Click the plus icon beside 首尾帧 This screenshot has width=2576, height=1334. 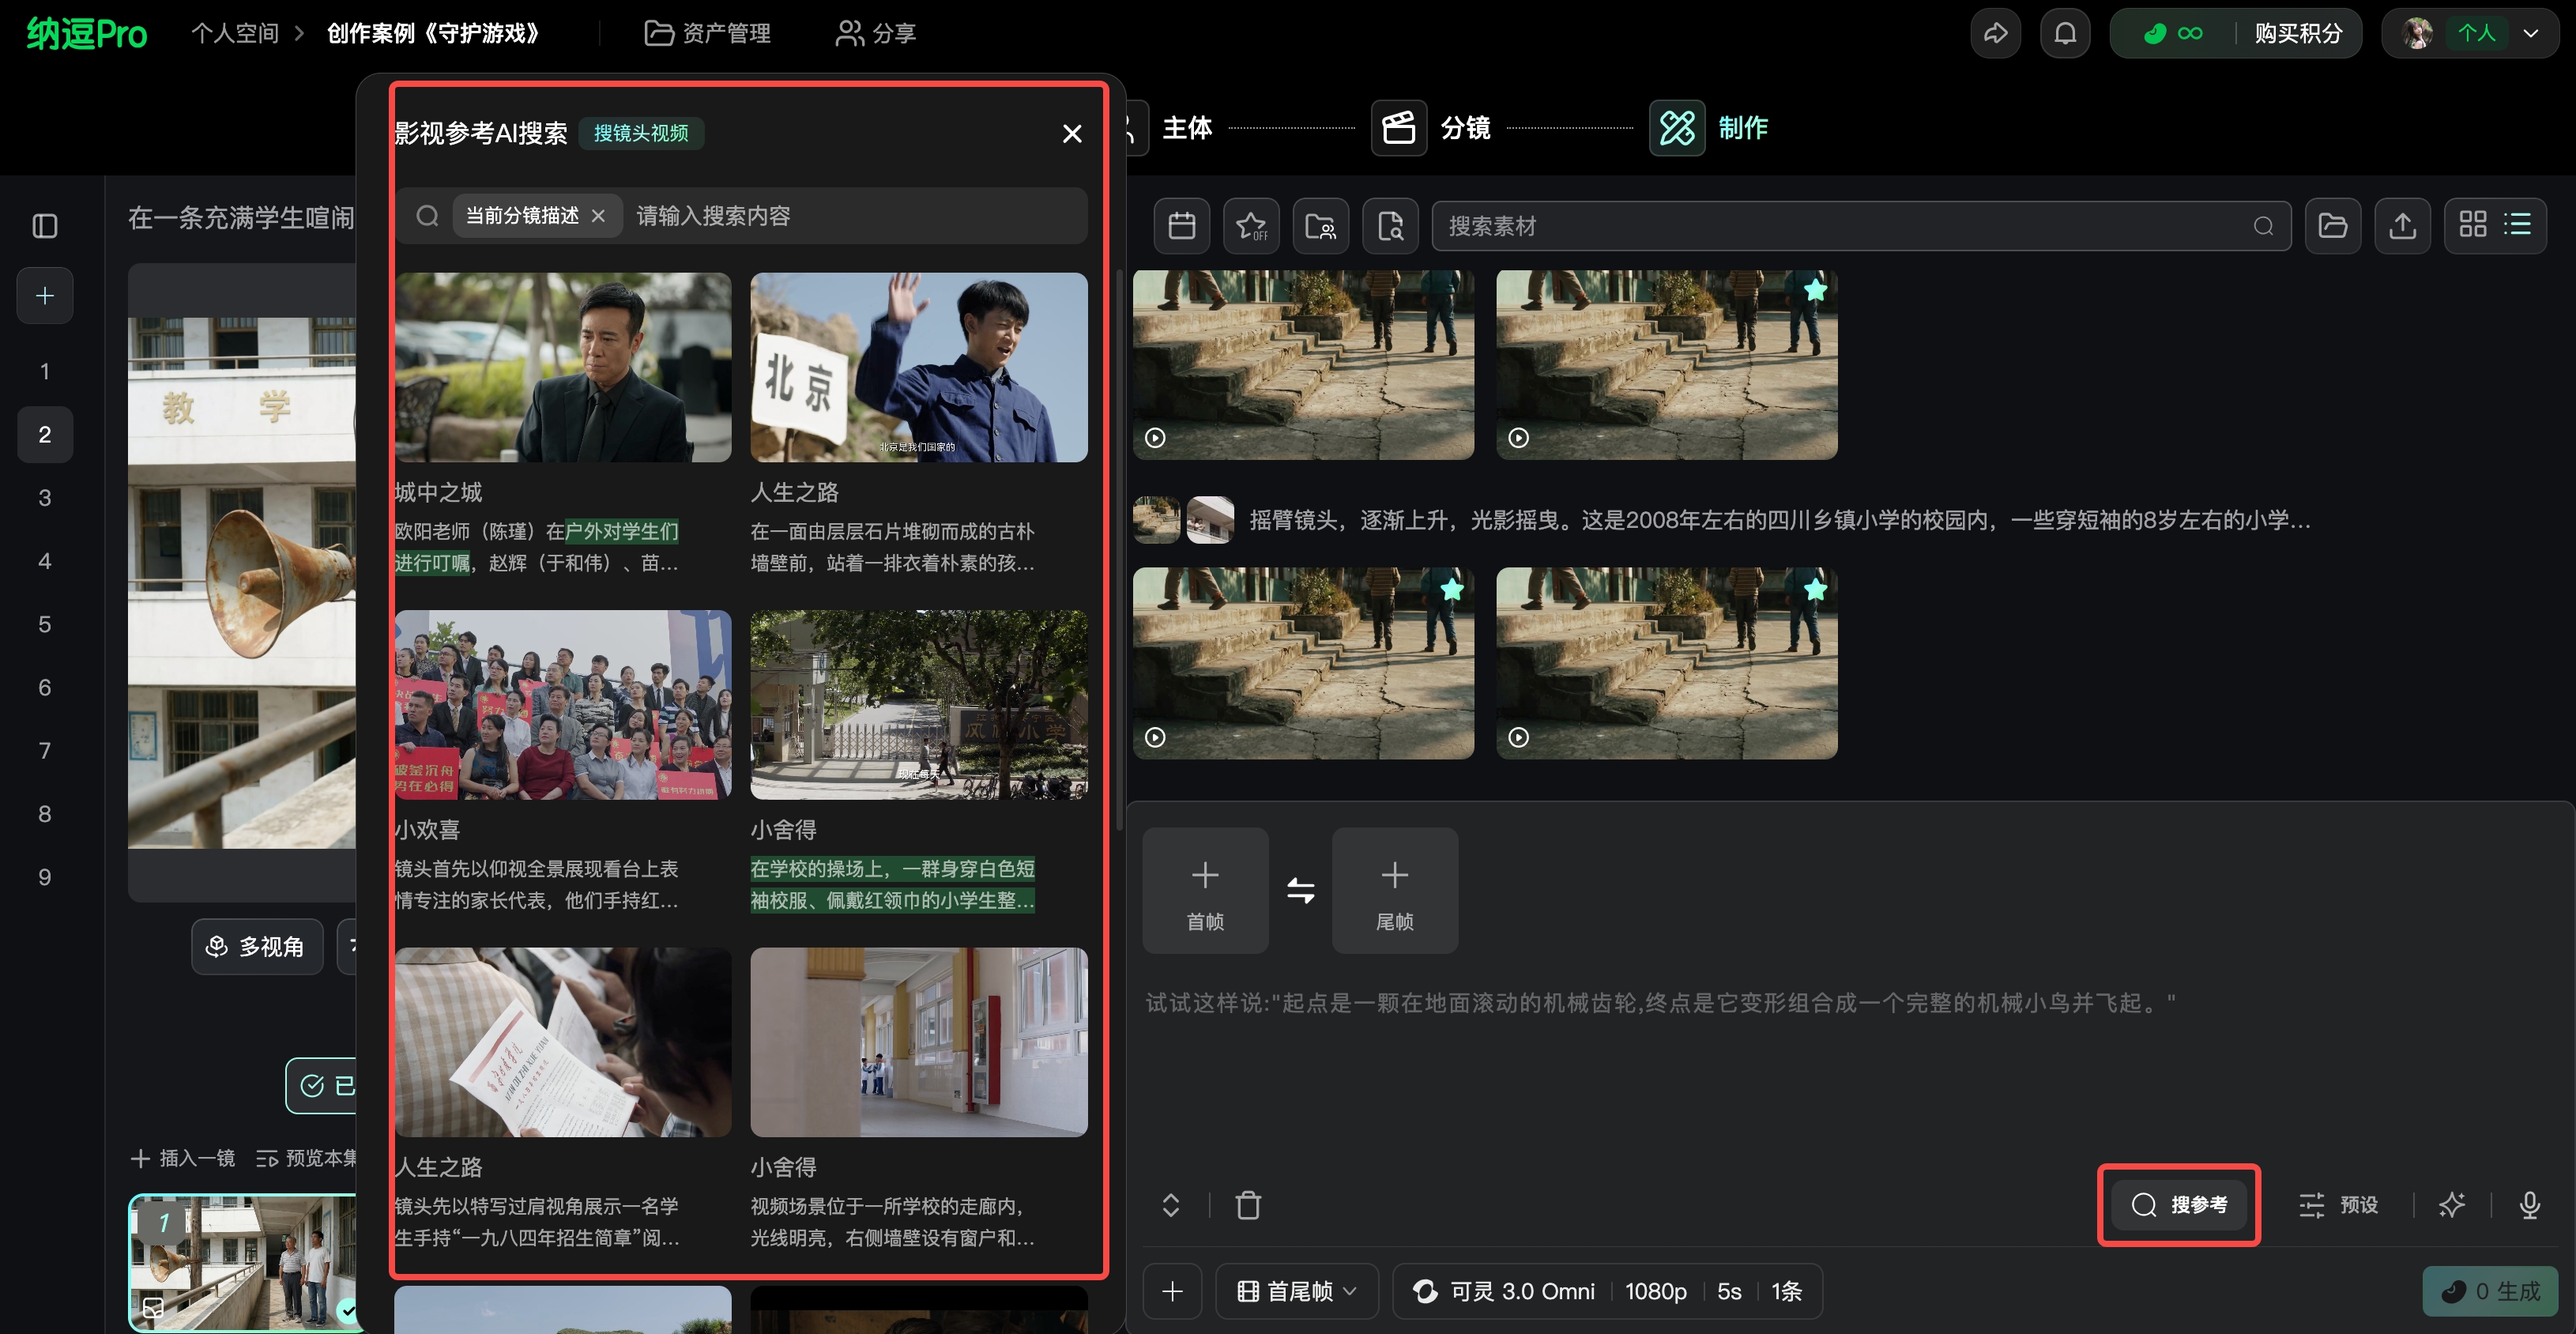(1172, 1291)
